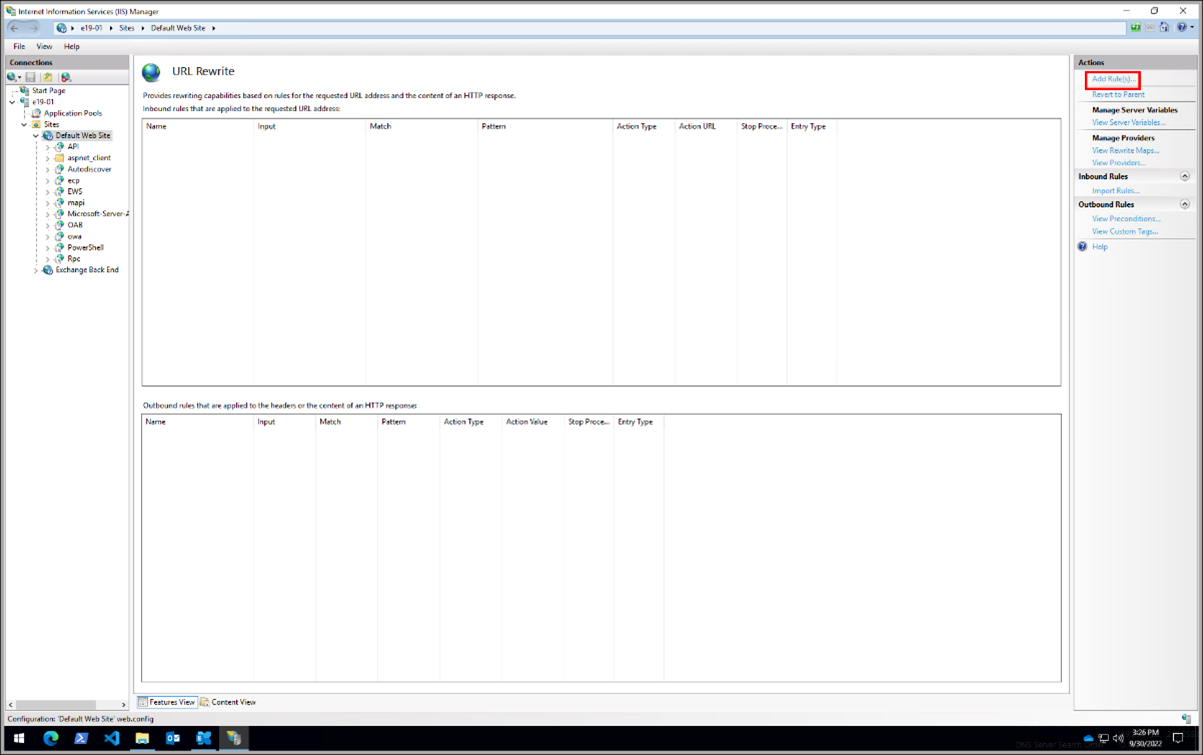The width and height of the screenshot is (1203, 755).
Task: Sort inbound rules by Action Type column
Action: [x=643, y=126]
